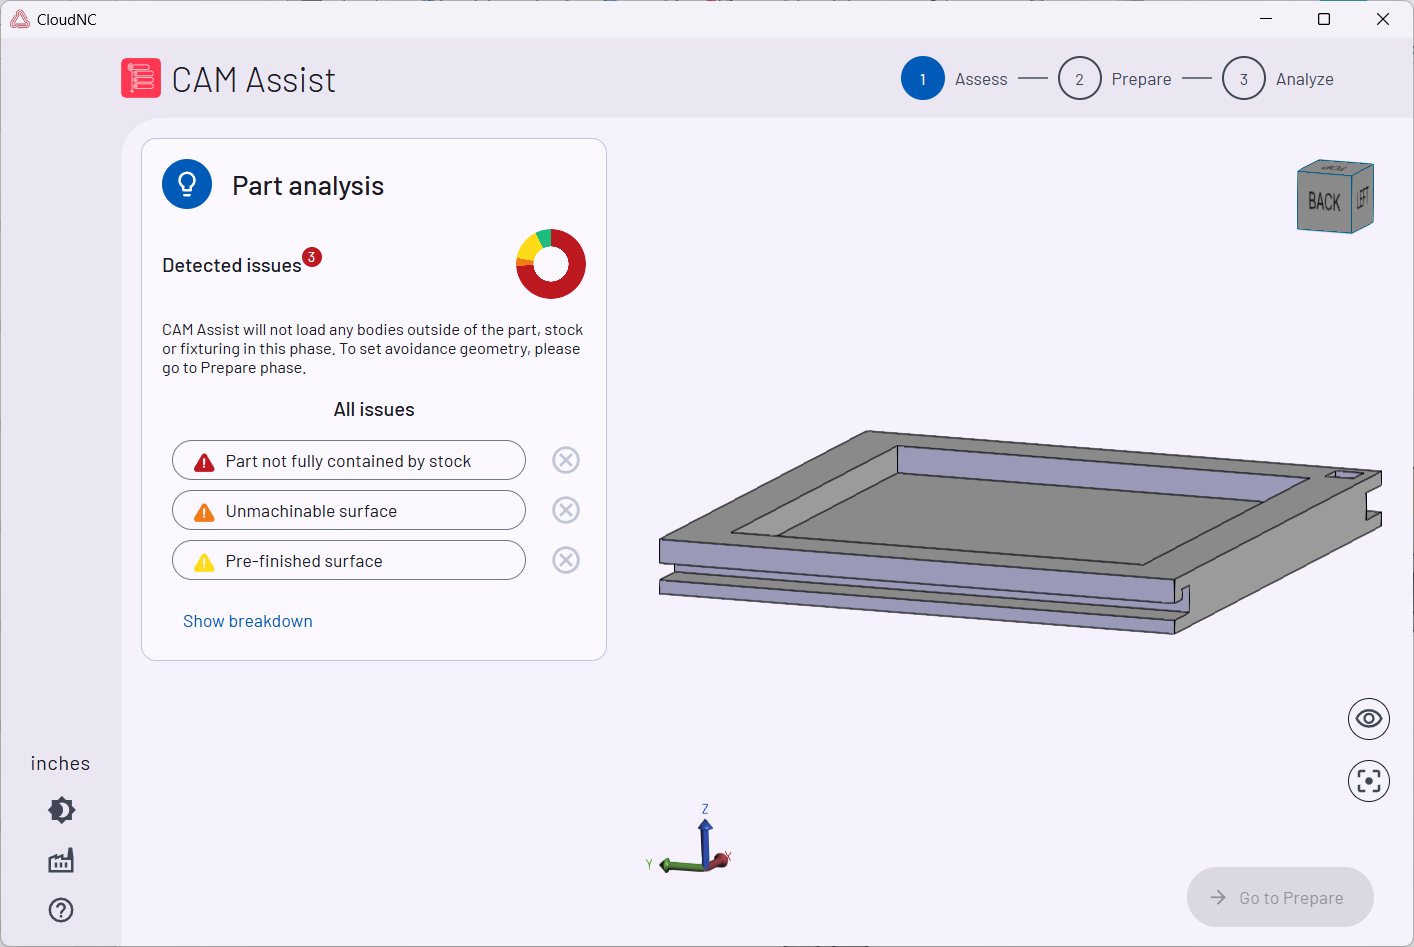1414x947 pixels.
Task: Switch to the Assess step
Action: [x=954, y=79]
